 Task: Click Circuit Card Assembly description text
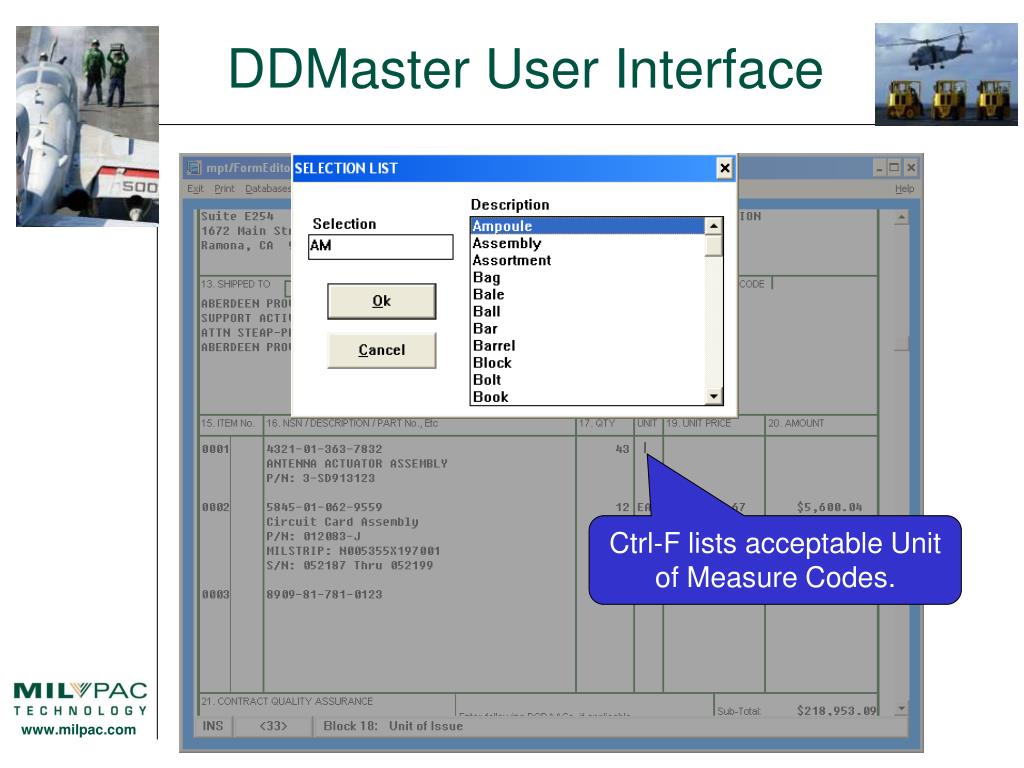coord(342,522)
